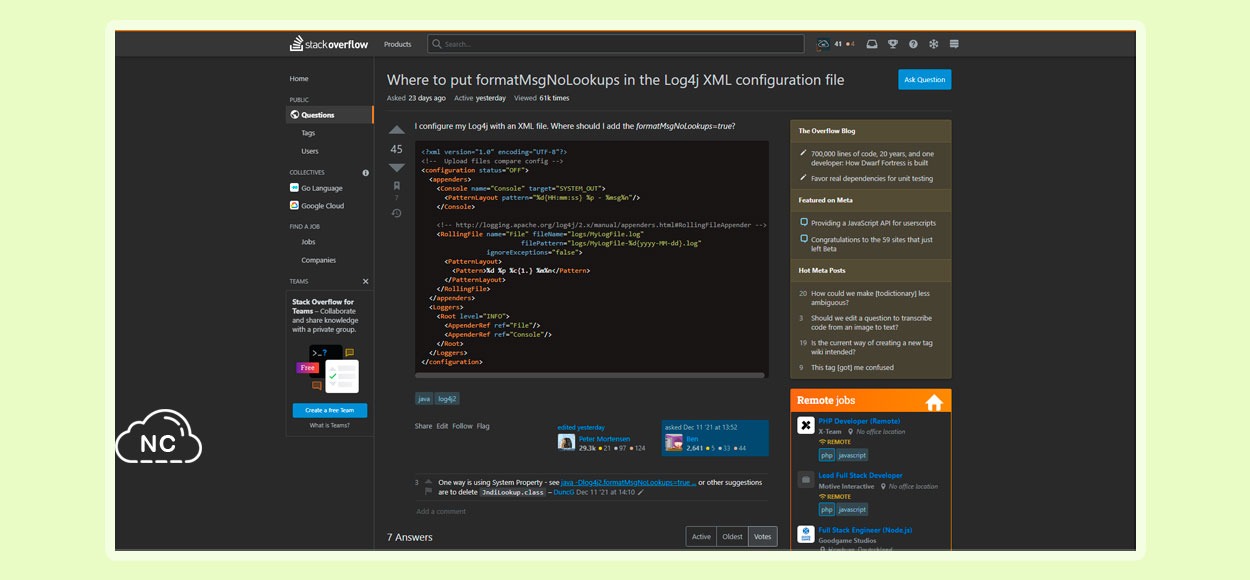The height and width of the screenshot is (580, 1250).
Task: Open Ben's user profile link
Action: pos(692,439)
